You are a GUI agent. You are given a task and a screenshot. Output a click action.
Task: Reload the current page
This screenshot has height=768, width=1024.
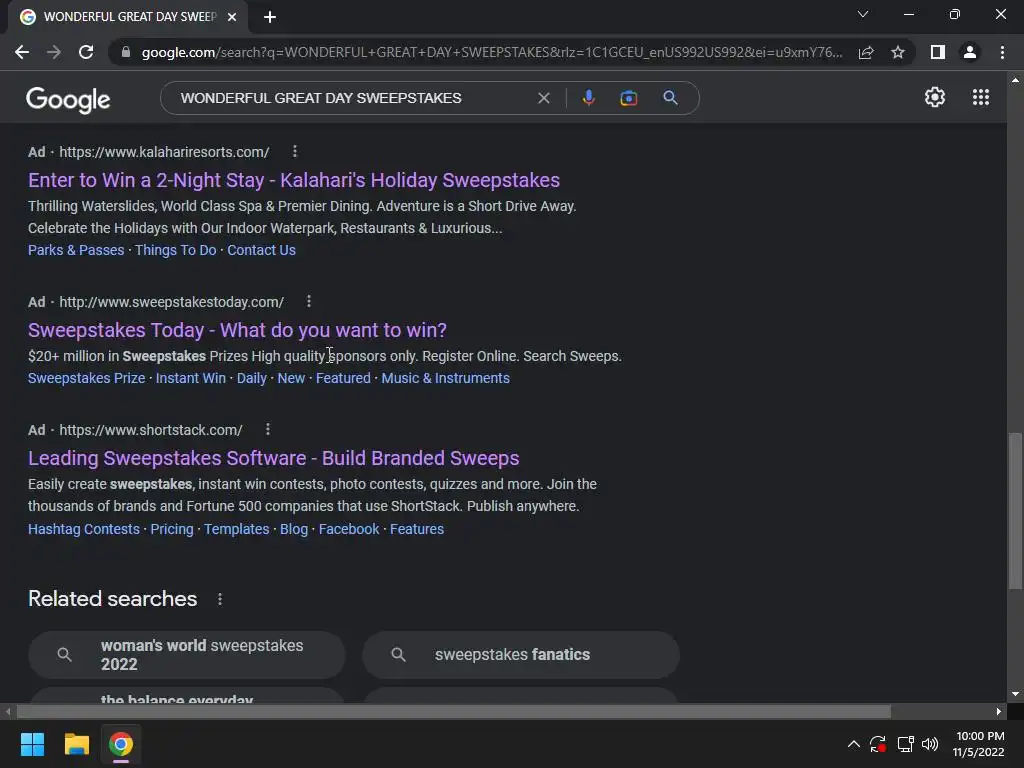86,52
